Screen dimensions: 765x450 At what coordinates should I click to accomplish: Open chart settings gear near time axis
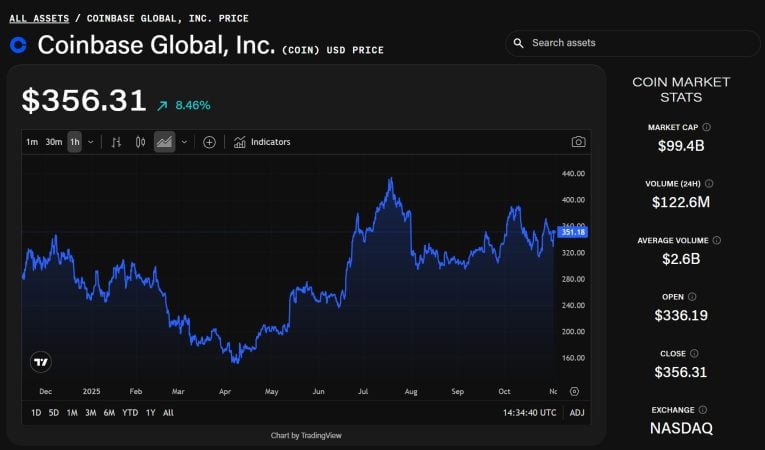coord(574,392)
